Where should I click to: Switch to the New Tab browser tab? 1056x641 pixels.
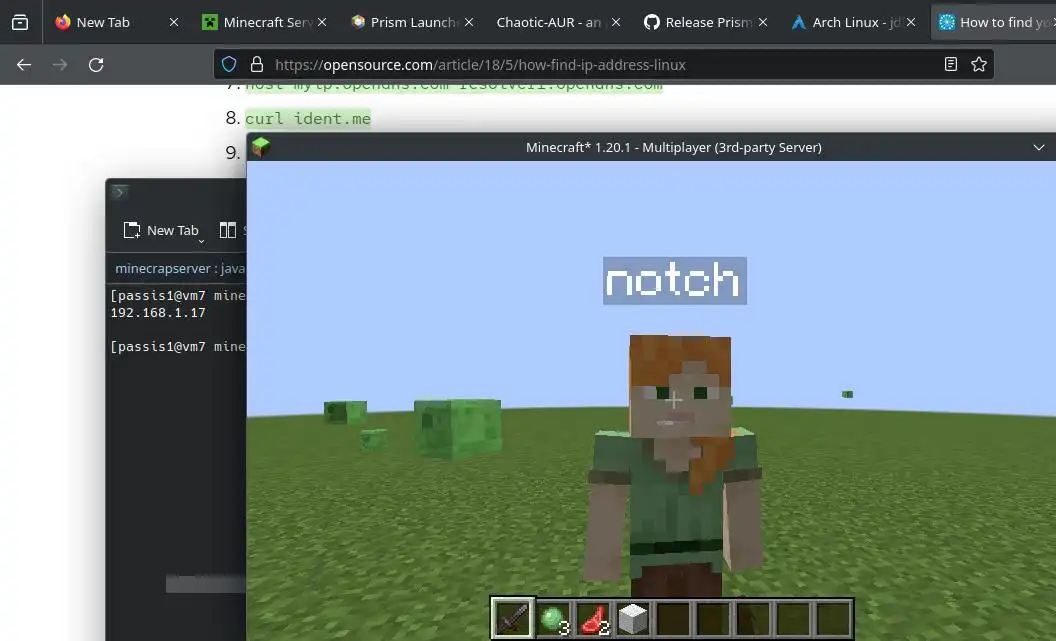coord(117,22)
